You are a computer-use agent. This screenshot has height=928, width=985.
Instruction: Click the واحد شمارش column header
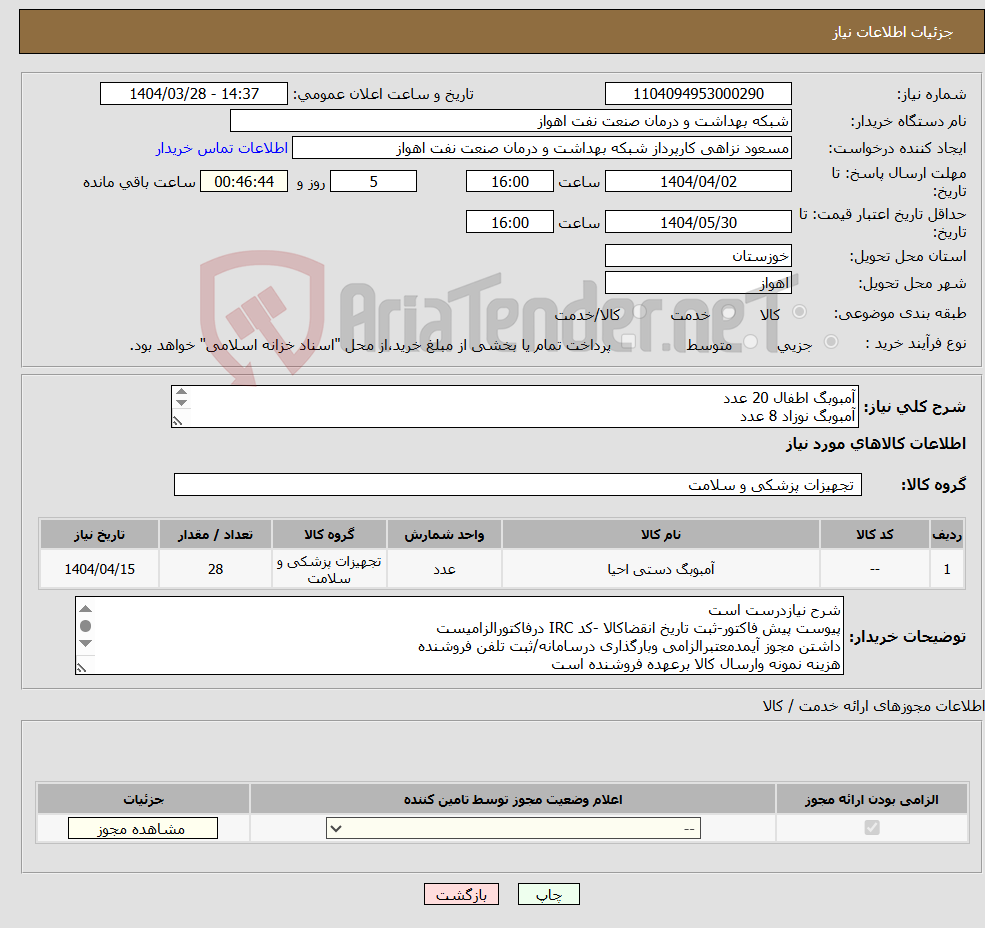click(444, 535)
